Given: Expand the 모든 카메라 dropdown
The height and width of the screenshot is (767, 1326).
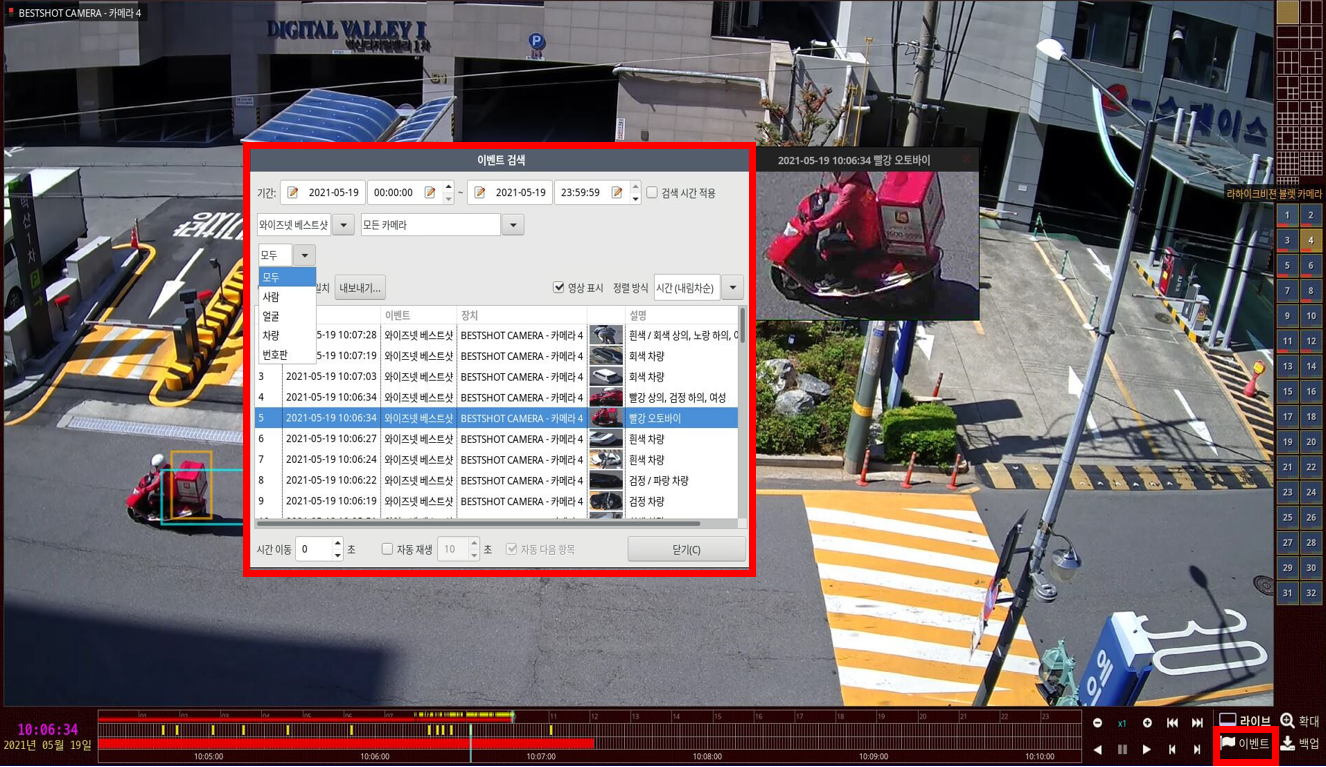Looking at the screenshot, I should coord(513,225).
